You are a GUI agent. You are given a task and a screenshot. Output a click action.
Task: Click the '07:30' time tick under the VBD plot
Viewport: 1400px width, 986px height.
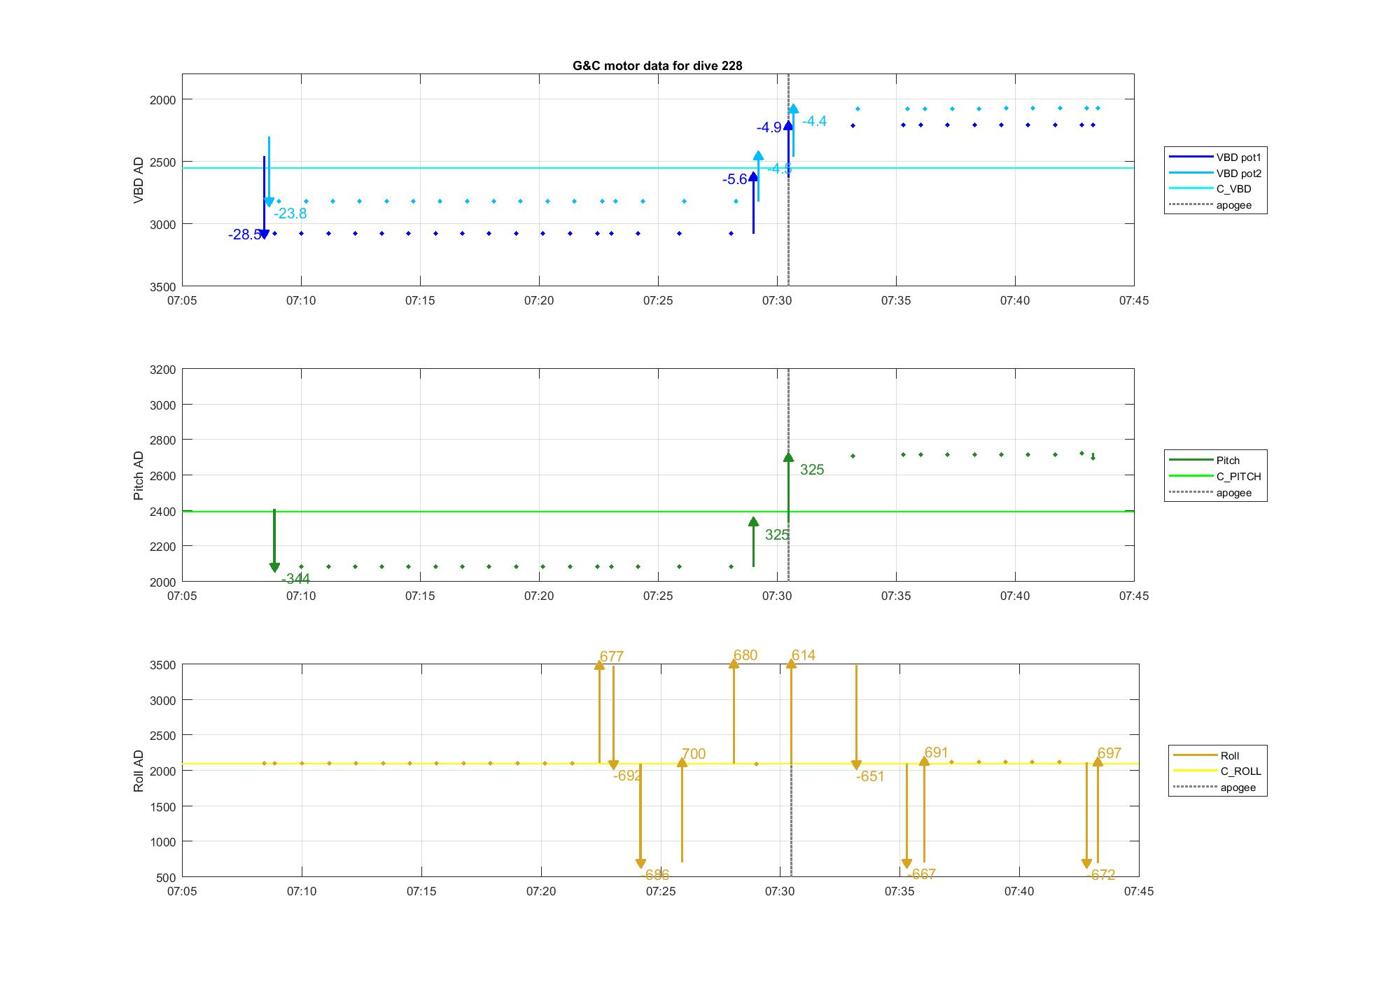[x=777, y=300]
